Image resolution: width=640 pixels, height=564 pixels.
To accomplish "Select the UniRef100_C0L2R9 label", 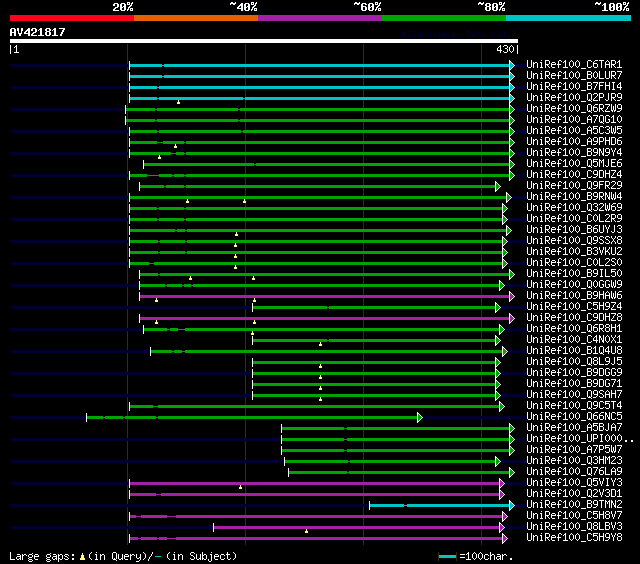I will 574,219.
